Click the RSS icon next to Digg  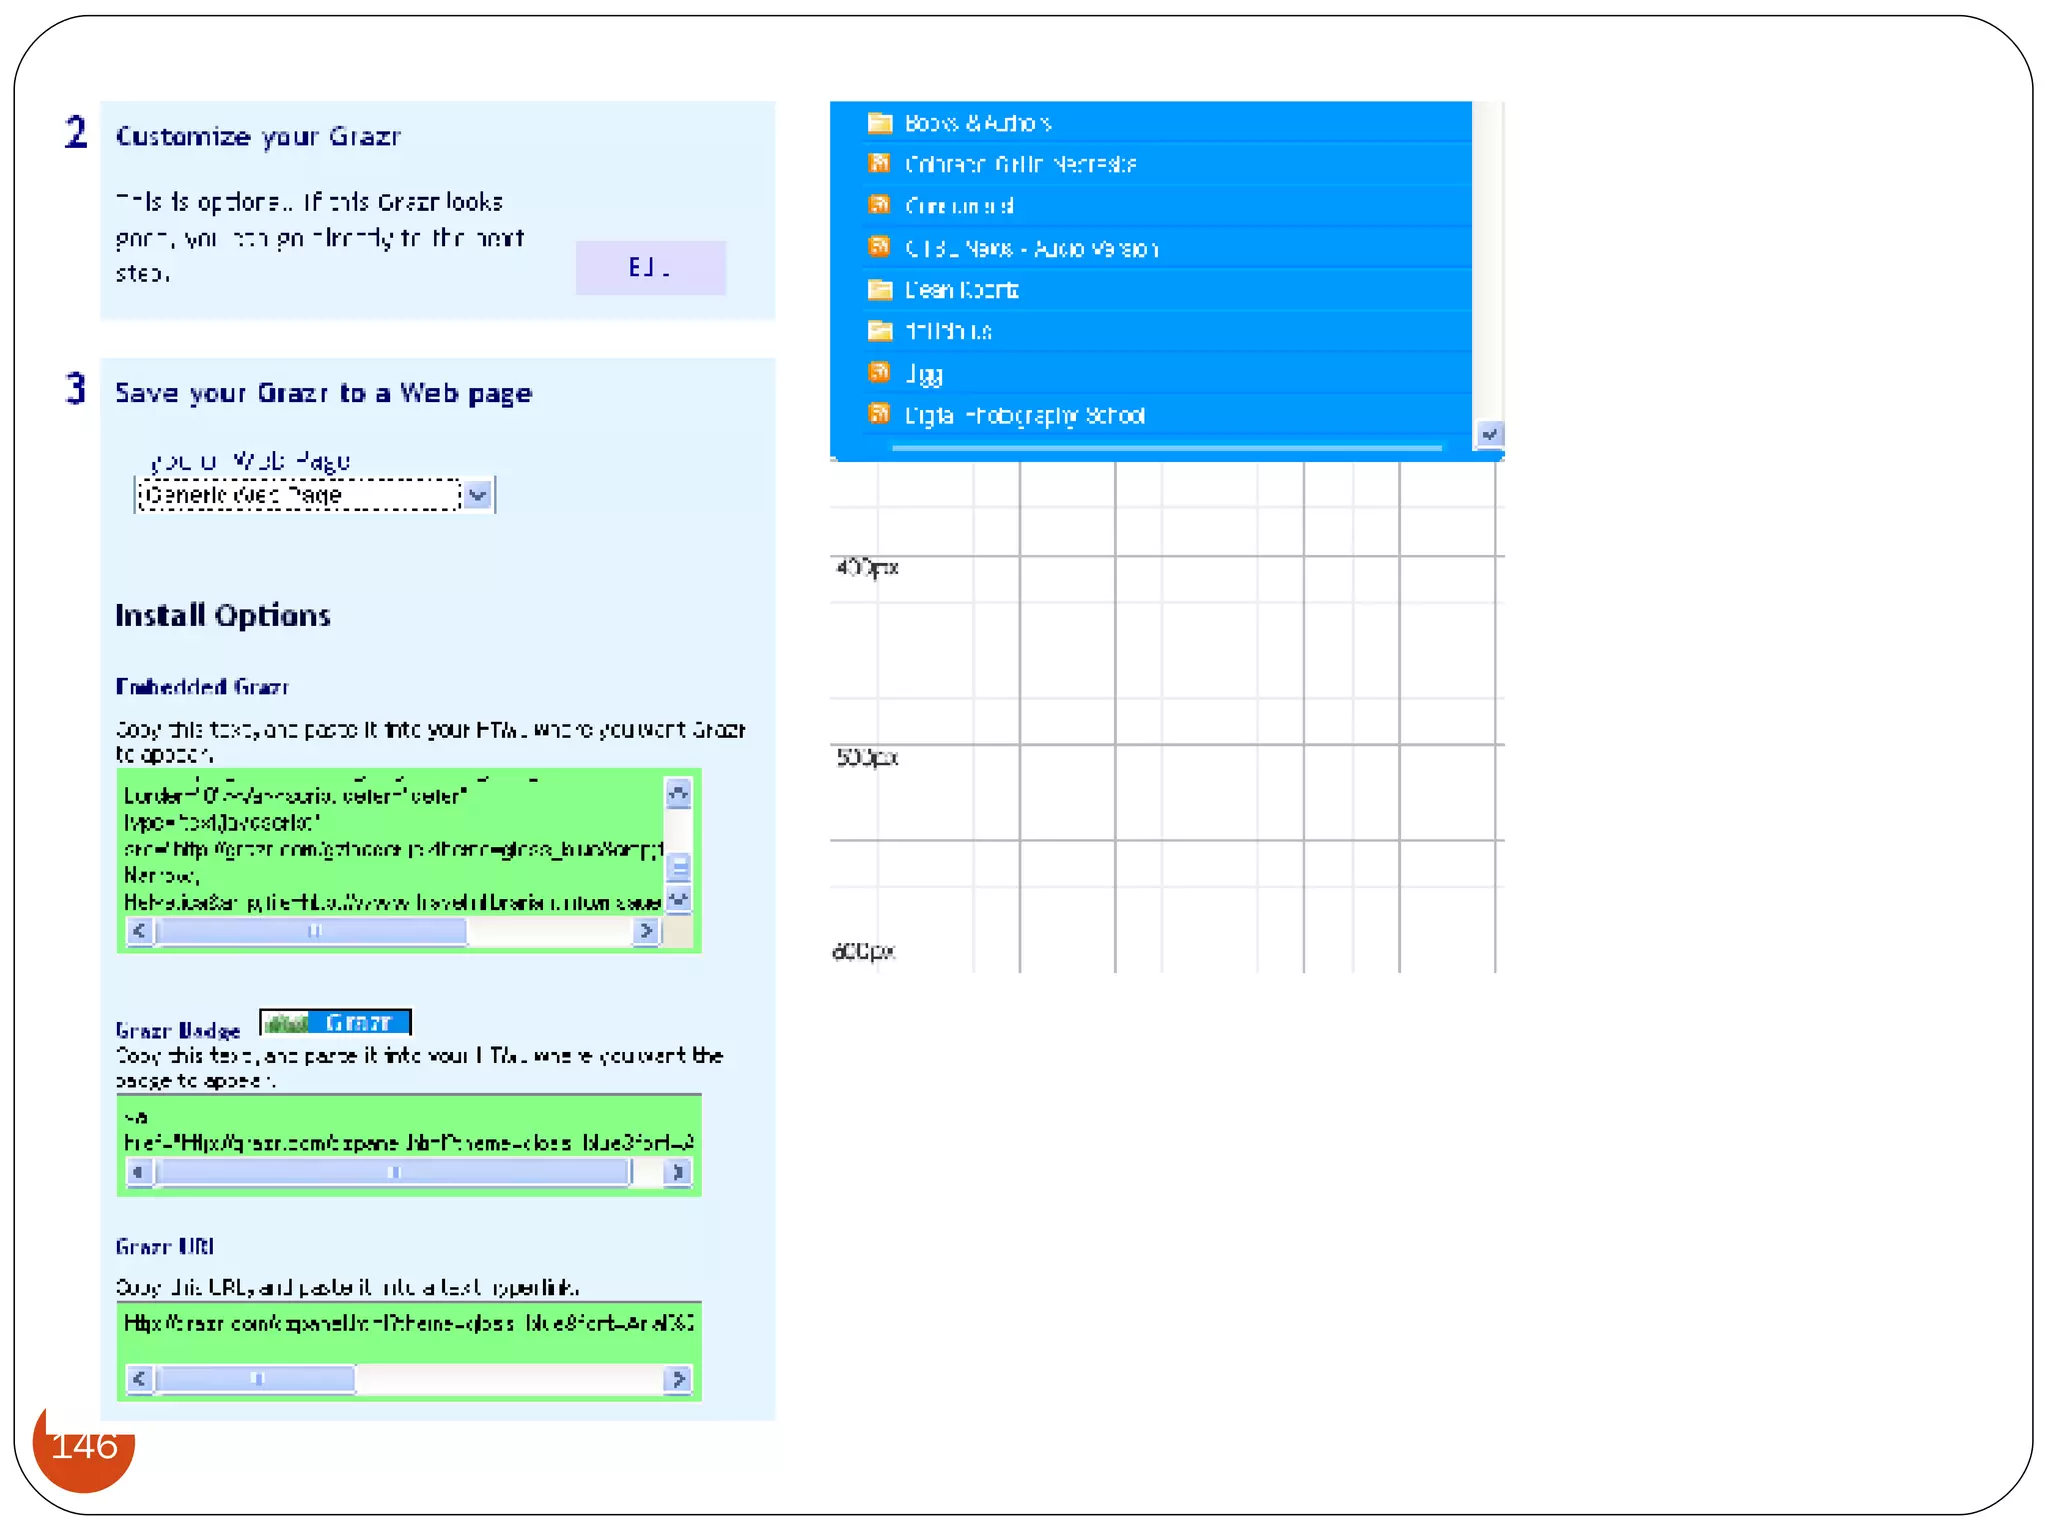click(x=879, y=373)
